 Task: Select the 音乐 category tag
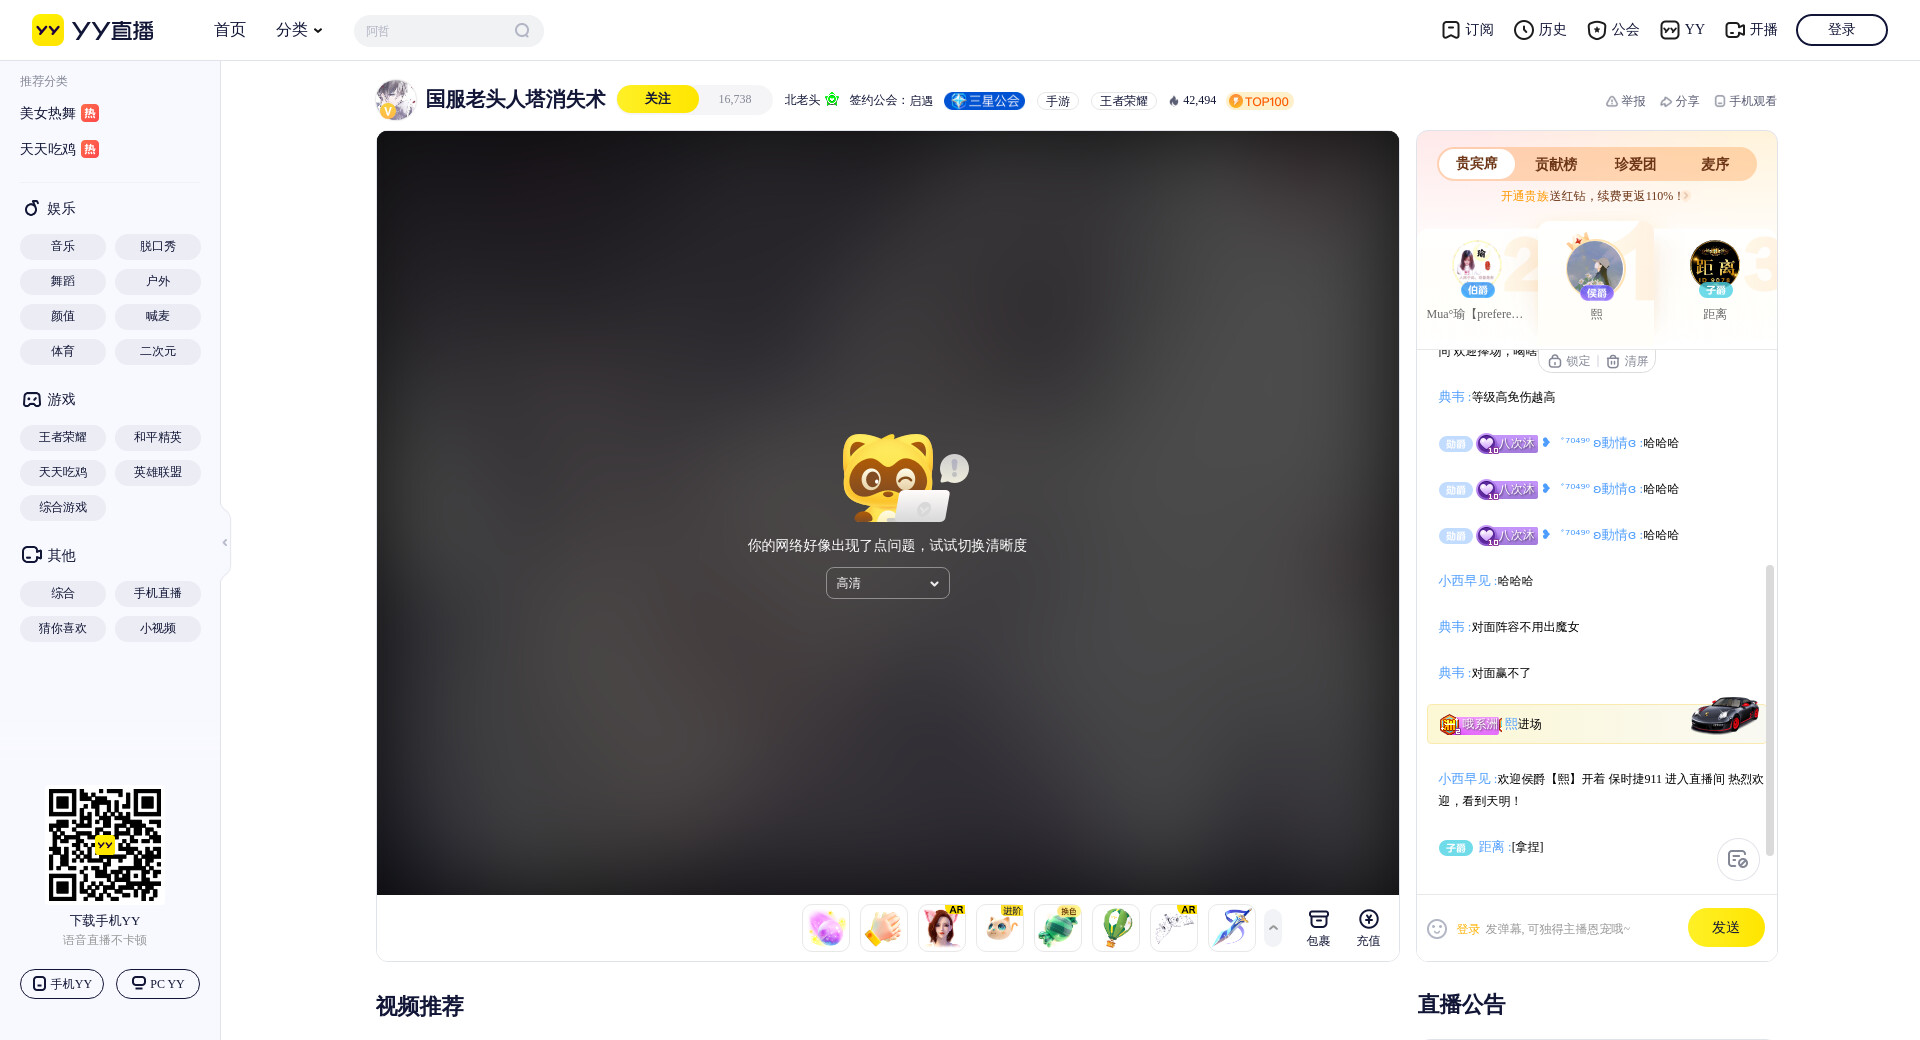pyautogui.click(x=63, y=246)
